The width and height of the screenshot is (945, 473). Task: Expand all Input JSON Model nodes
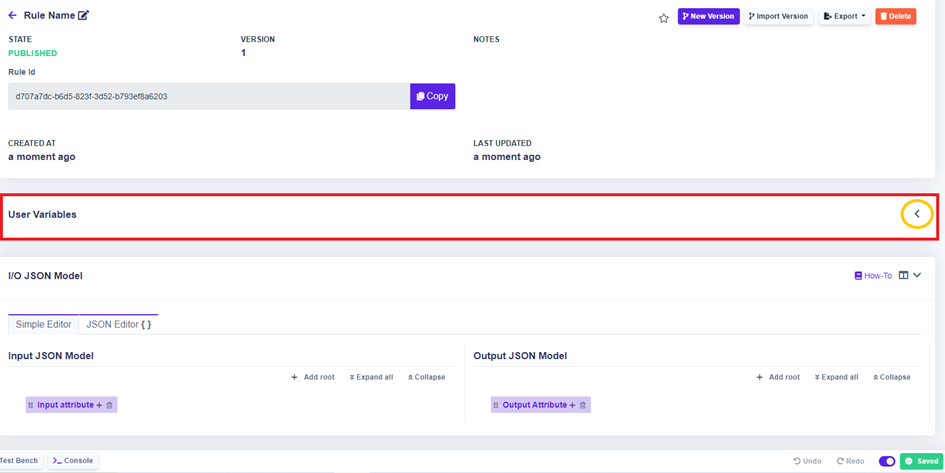(371, 377)
